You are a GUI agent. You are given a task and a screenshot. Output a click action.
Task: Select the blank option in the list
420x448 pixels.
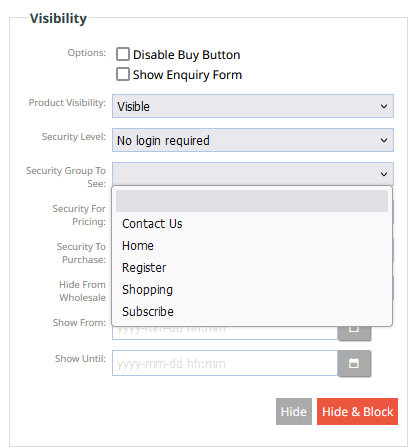tap(252, 201)
